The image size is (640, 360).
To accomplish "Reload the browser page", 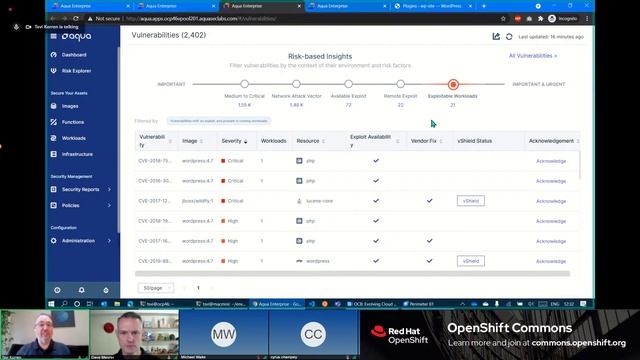I will click(76, 18).
